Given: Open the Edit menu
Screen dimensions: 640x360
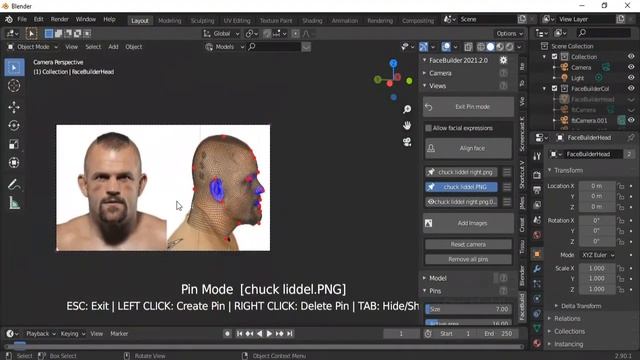Looking at the screenshot, I should point(38,19).
